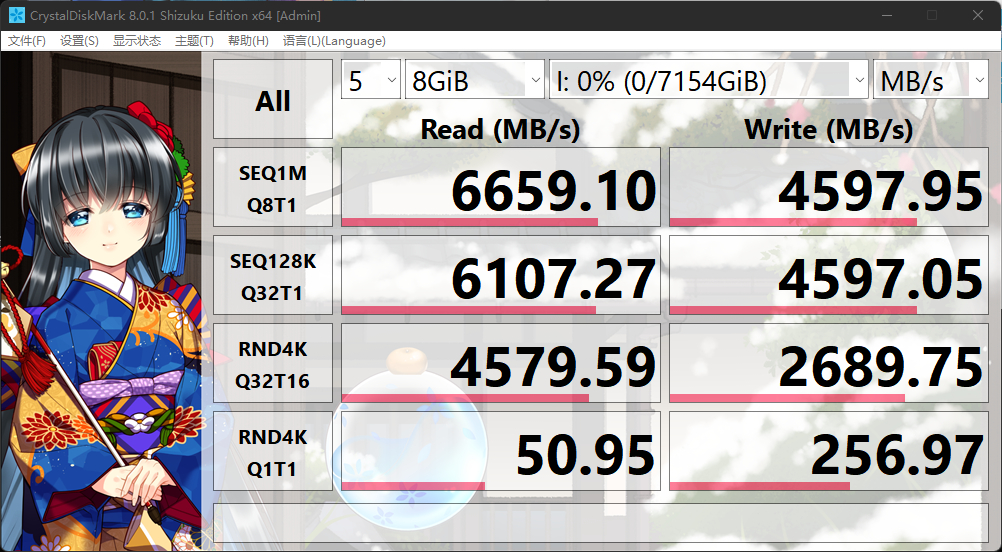Viewport: 1002px width, 552px height.
Task: Maximize the CrystalDiskMark window
Action: (x=932, y=15)
